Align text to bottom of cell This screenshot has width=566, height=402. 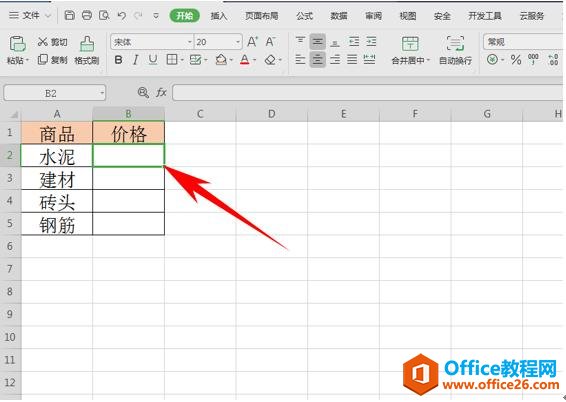[335, 42]
